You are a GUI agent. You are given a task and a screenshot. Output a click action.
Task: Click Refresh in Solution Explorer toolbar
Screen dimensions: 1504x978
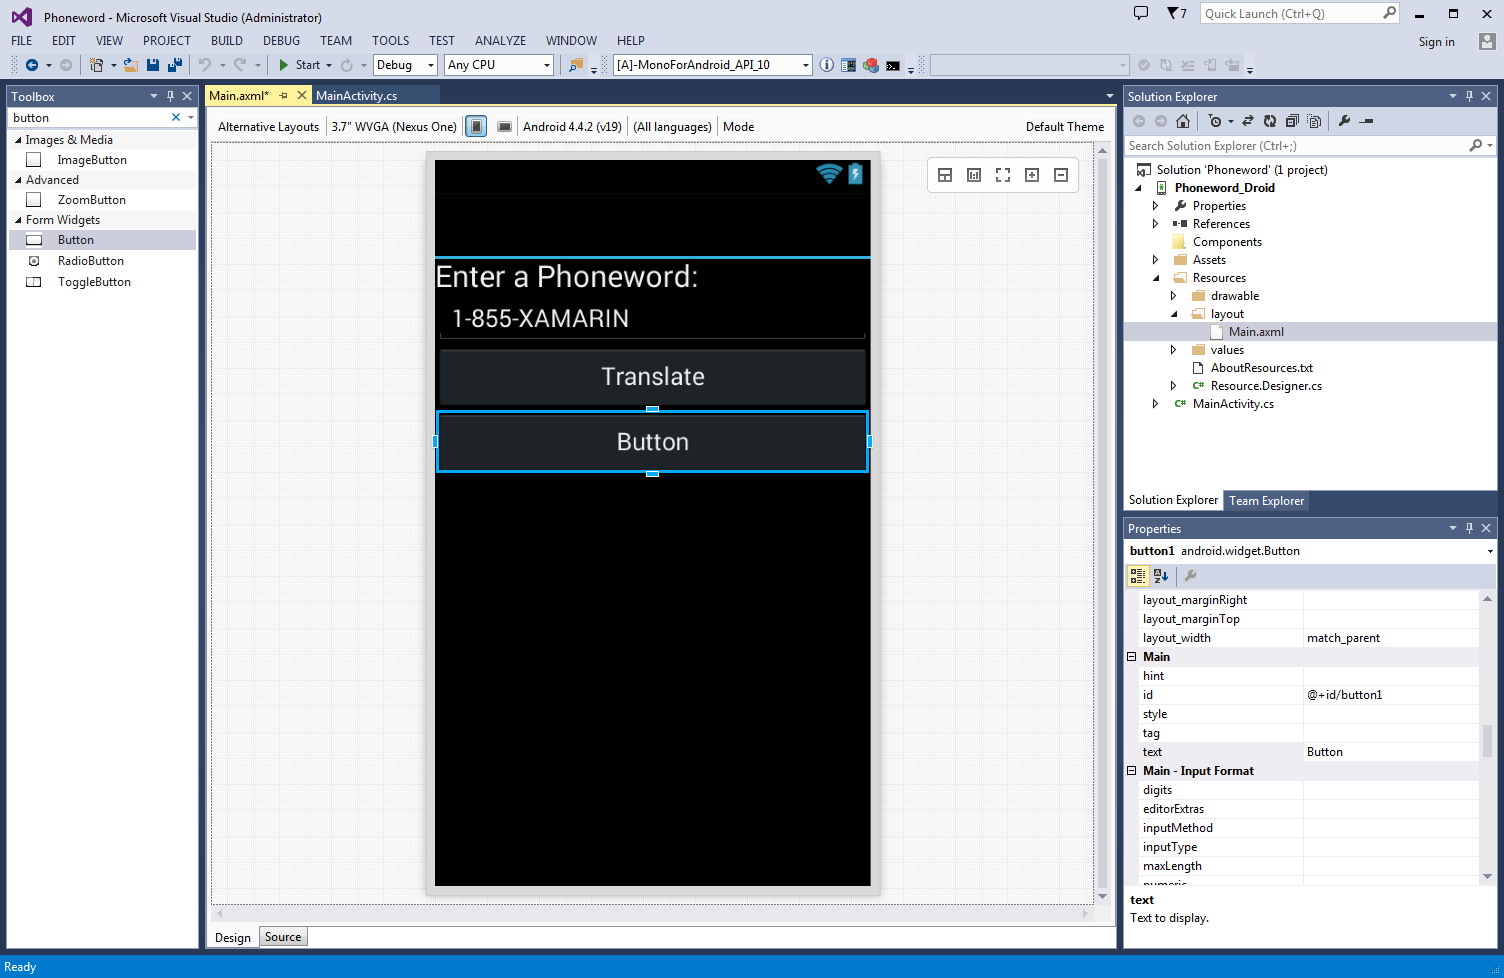point(1270,121)
